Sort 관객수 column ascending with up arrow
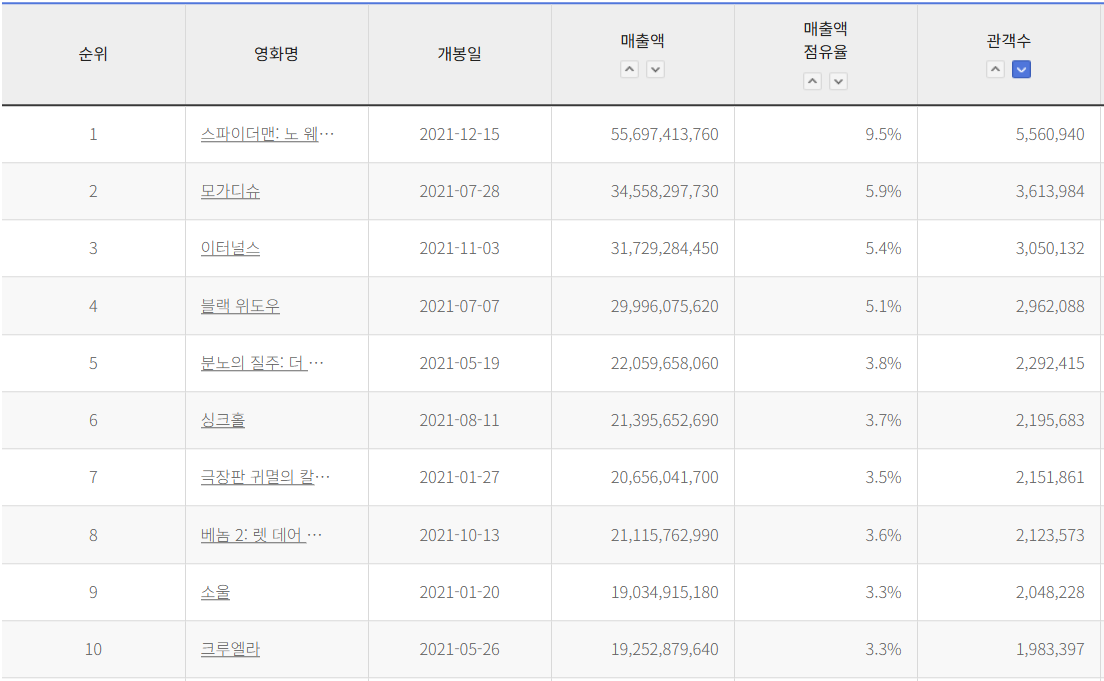The width and height of the screenshot is (1104, 681). tap(995, 69)
